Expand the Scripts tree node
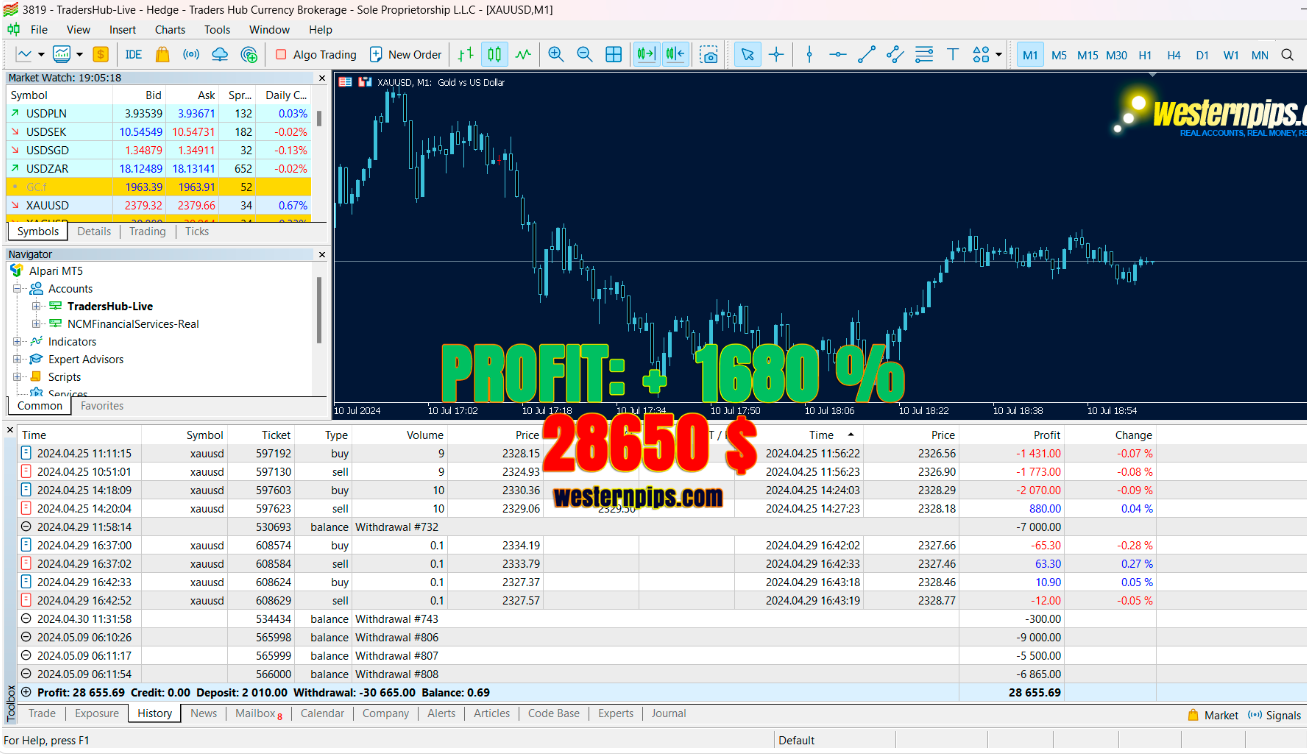Screen dimensions: 1307x756 pyautogui.click(x=17, y=377)
